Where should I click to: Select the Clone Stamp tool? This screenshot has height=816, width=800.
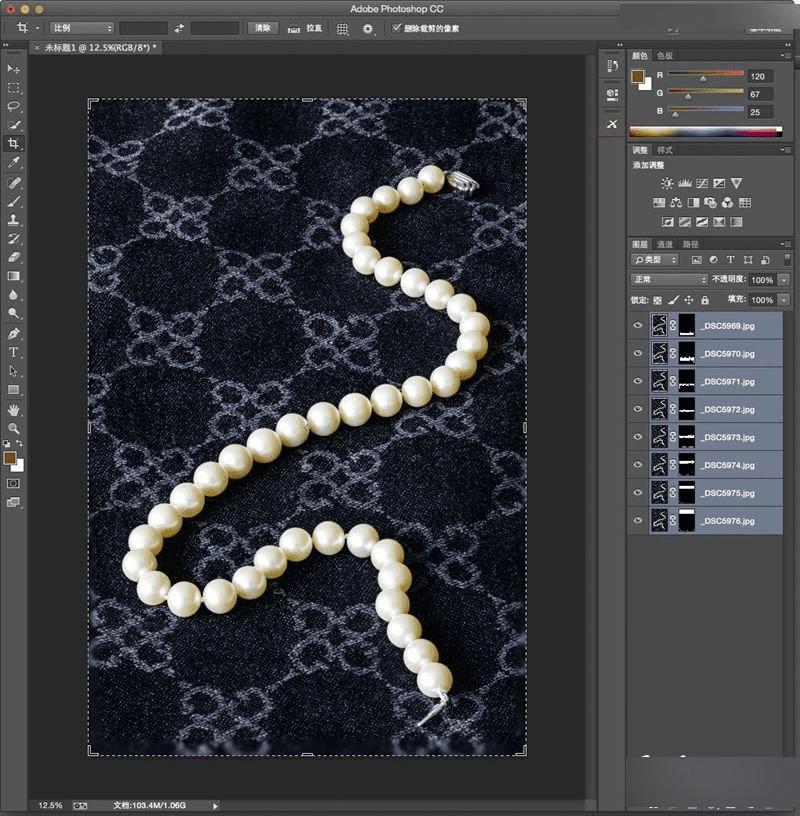pyautogui.click(x=14, y=220)
